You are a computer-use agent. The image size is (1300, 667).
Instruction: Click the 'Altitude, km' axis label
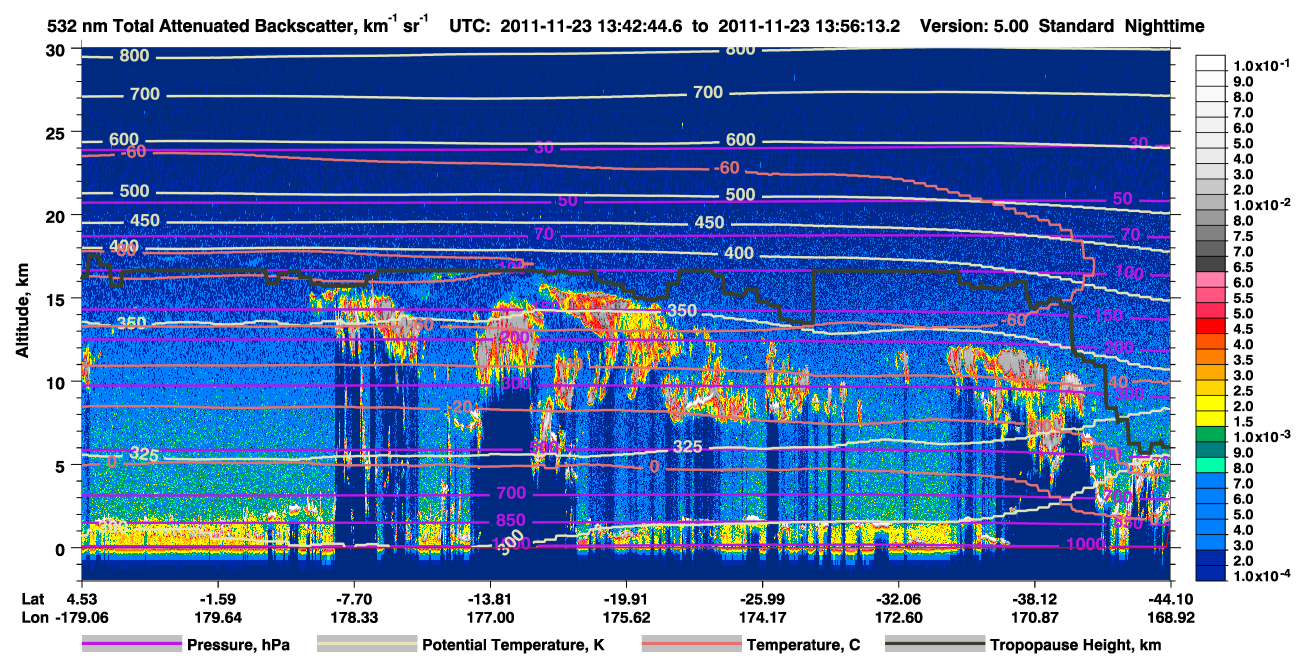[23, 308]
